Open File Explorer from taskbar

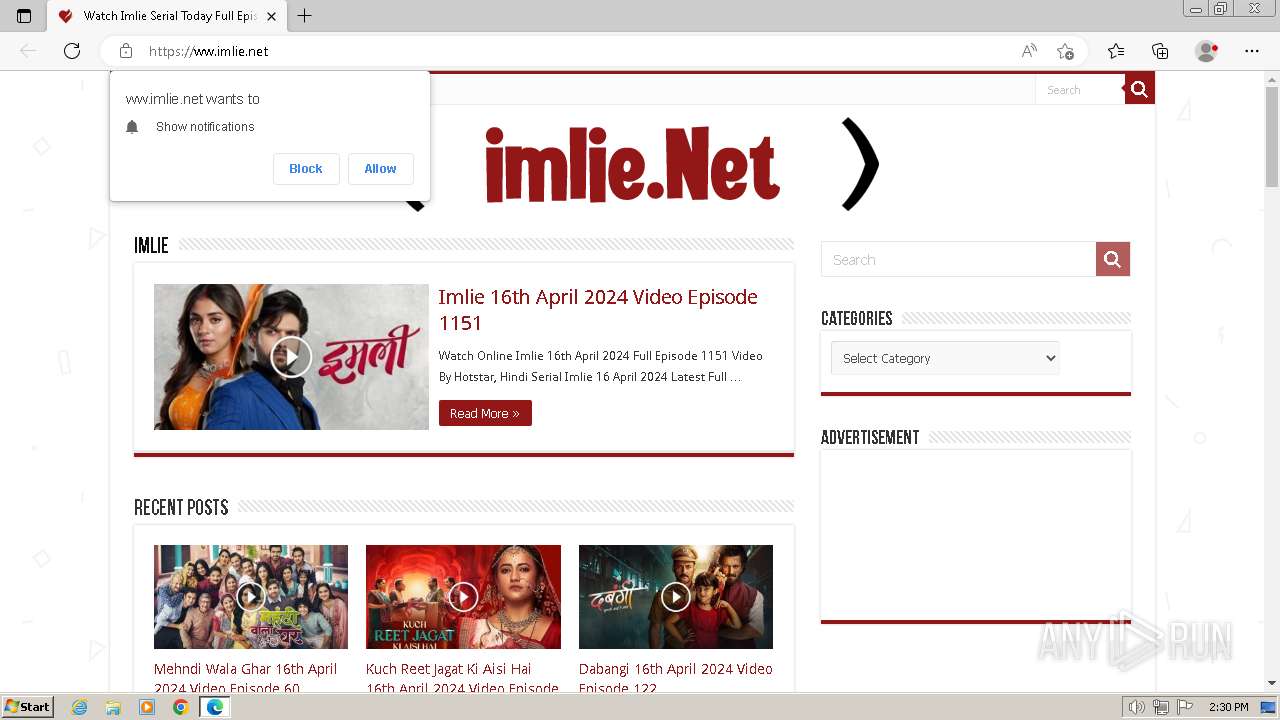coord(113,707)
